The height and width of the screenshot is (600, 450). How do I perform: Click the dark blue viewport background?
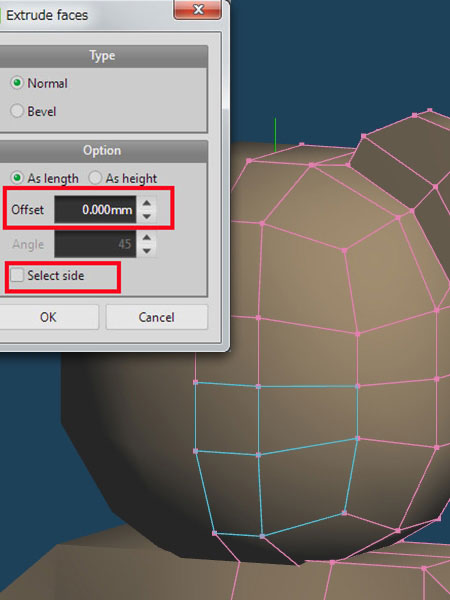click(337, 57)
